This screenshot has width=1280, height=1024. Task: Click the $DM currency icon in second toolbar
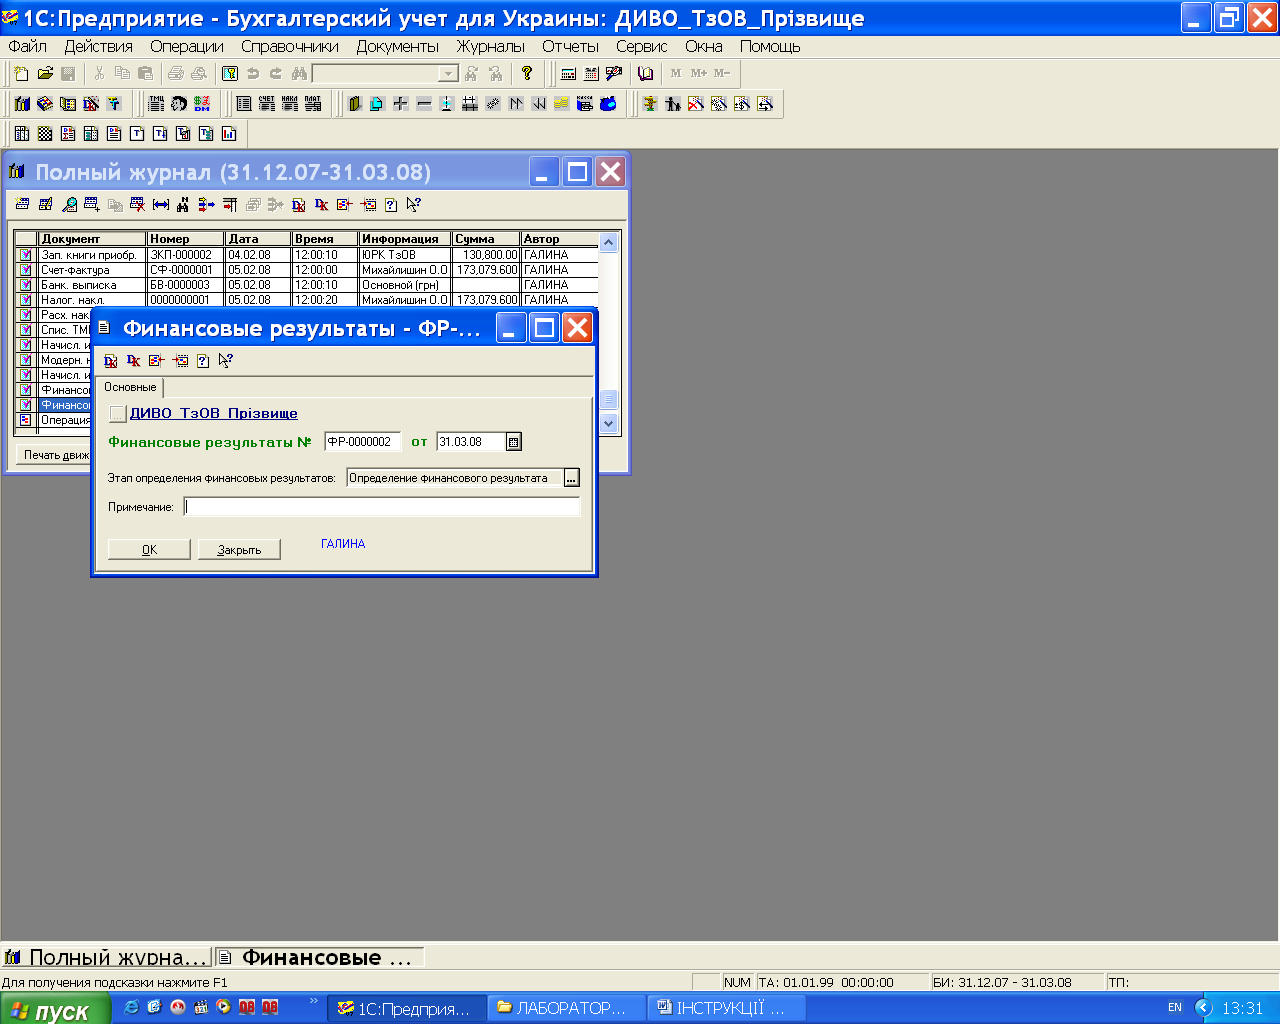point(202,103)
